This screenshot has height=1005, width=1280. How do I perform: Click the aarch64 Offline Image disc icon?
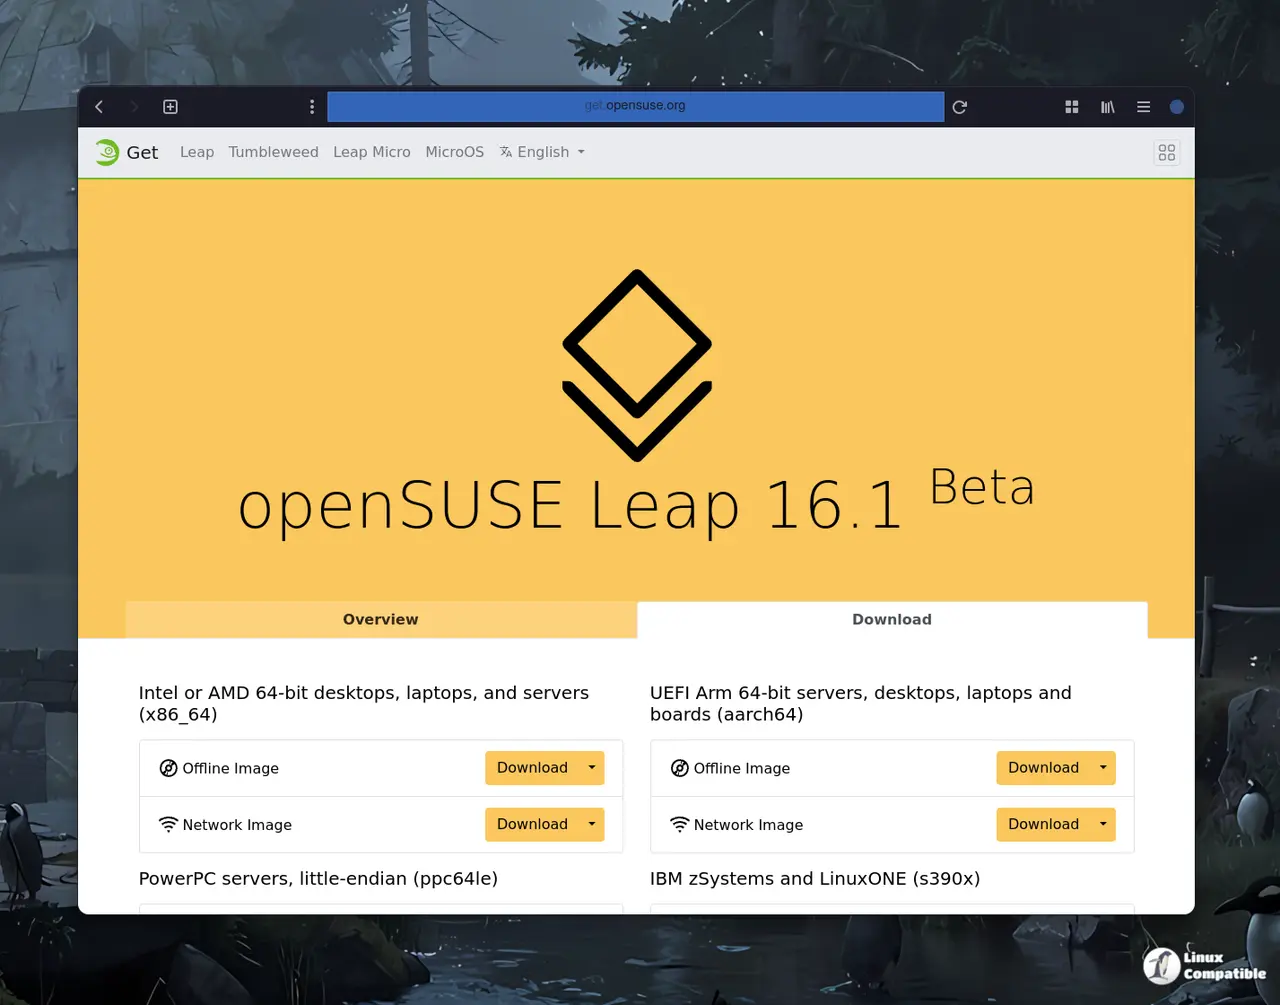pyautogui.click(x=679, y=768)
